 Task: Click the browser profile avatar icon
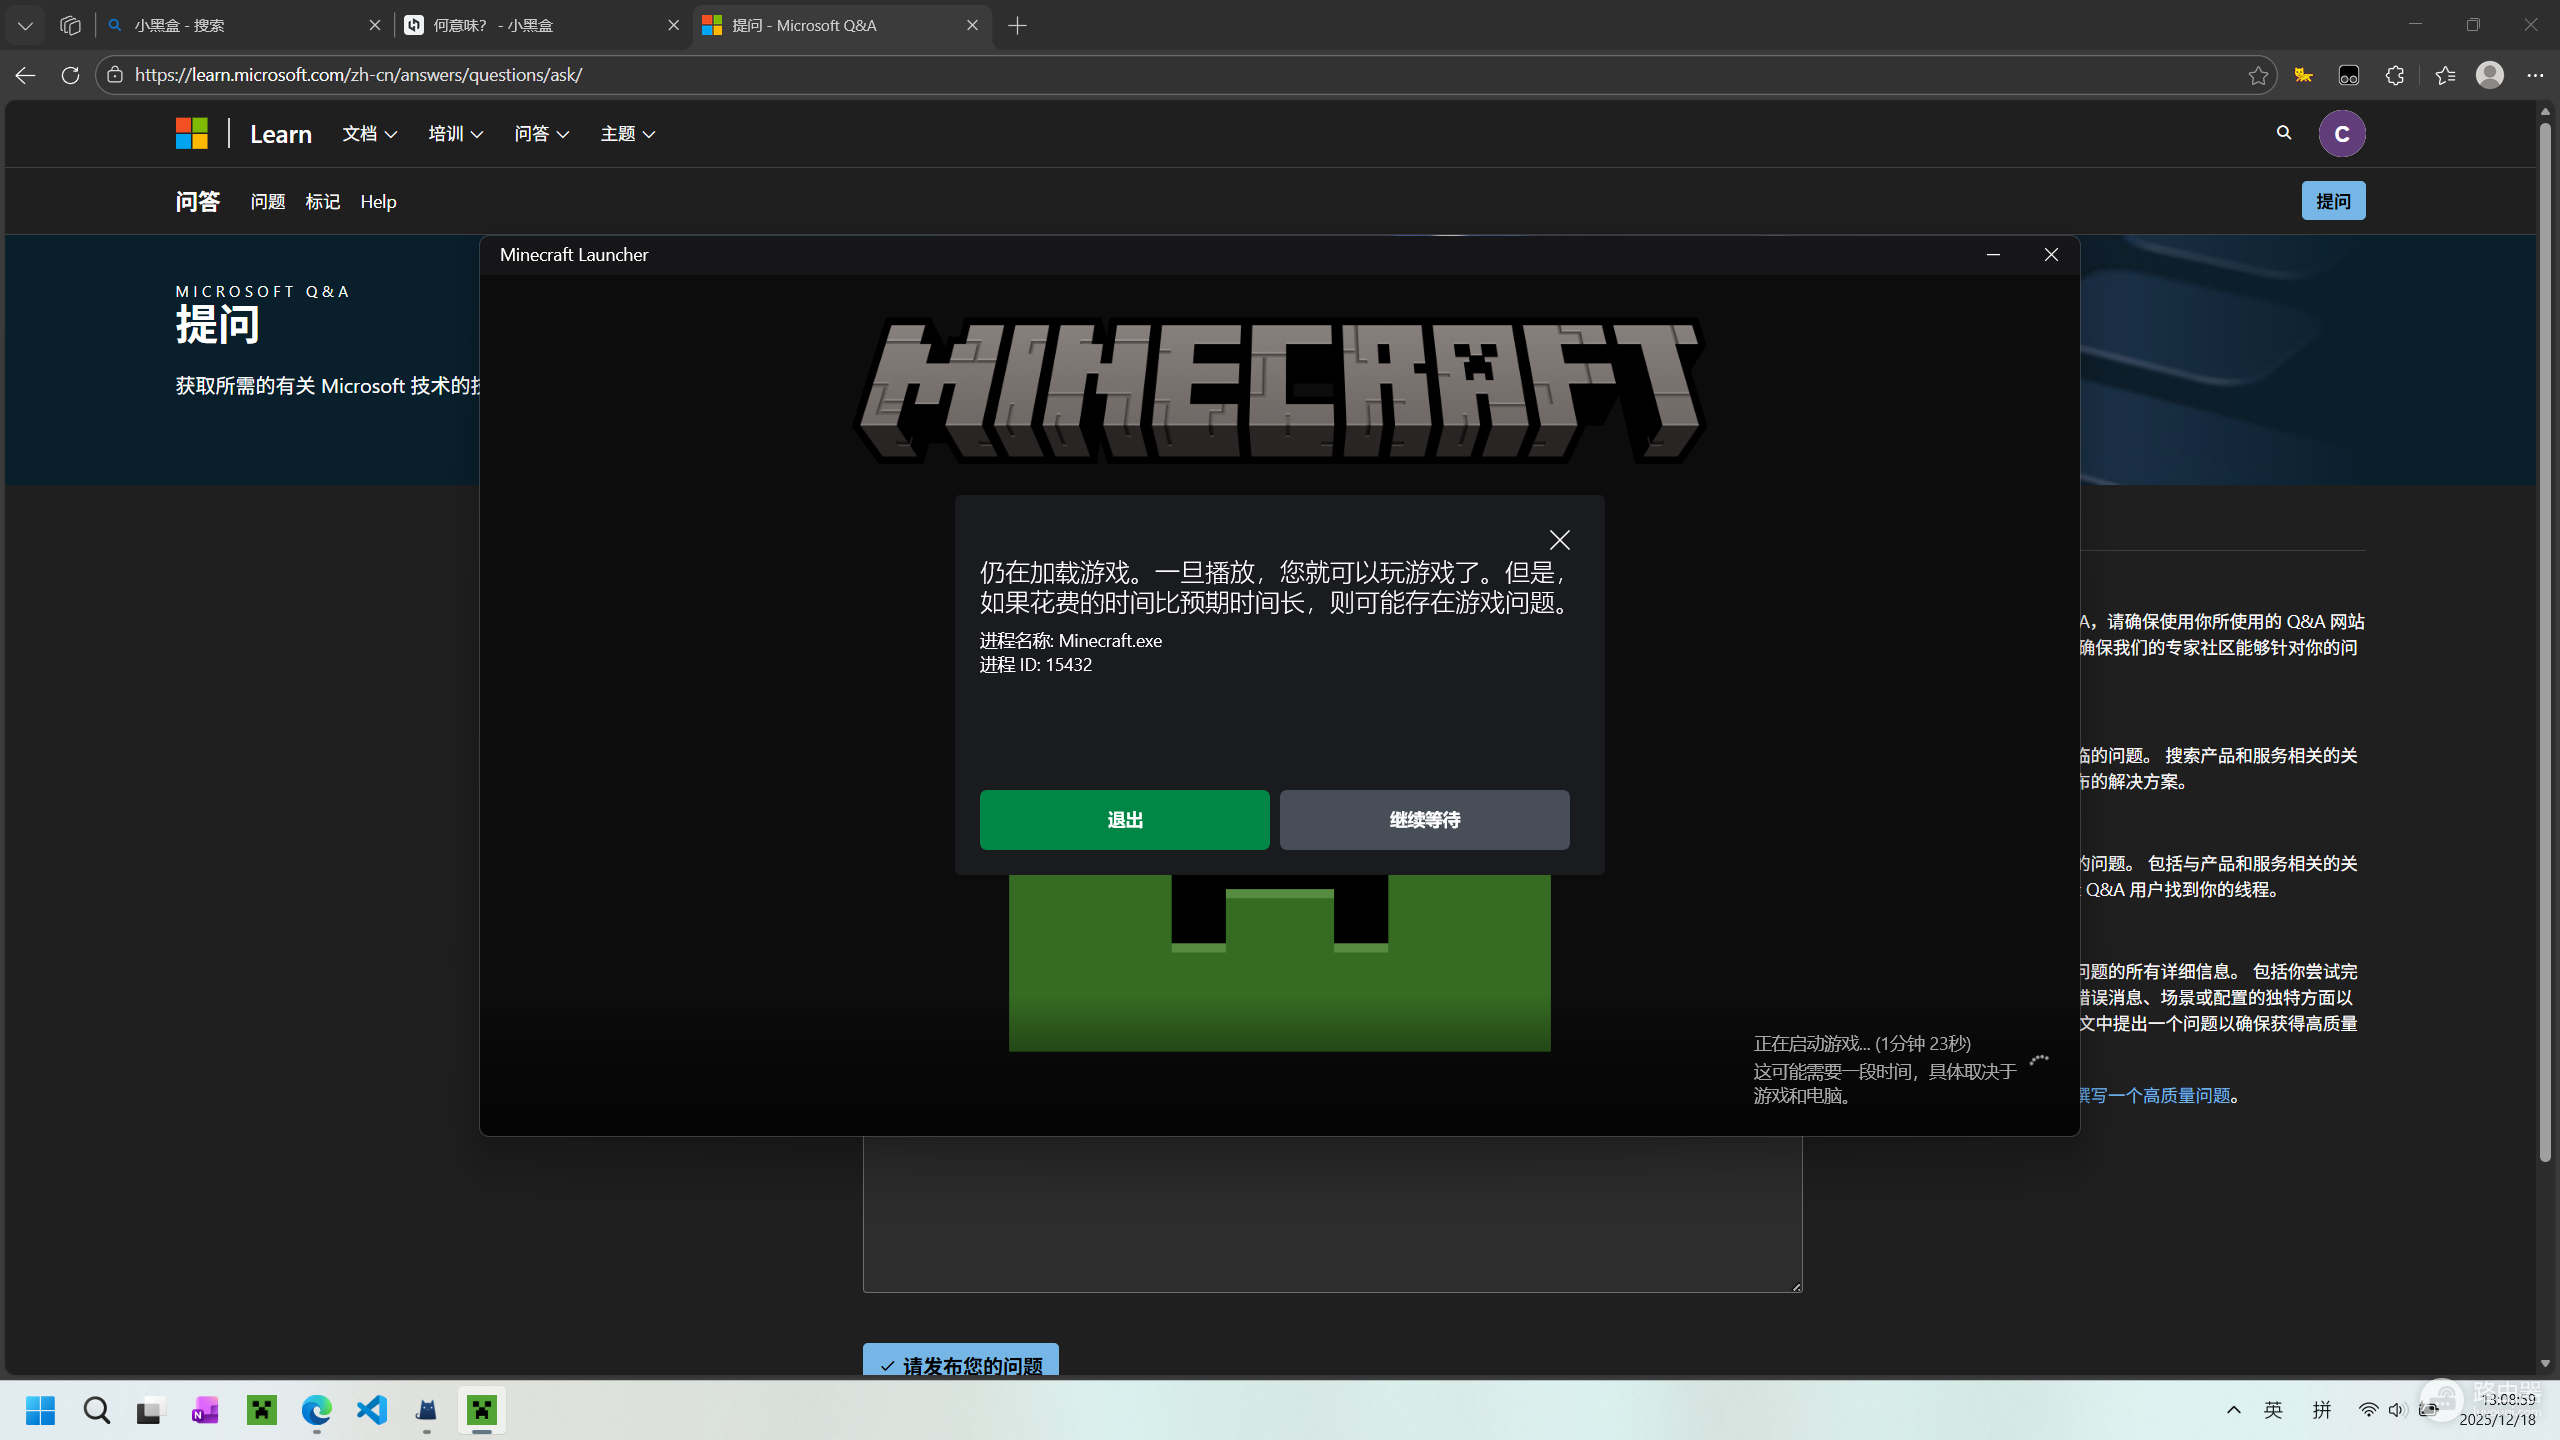coord(2489,75)
